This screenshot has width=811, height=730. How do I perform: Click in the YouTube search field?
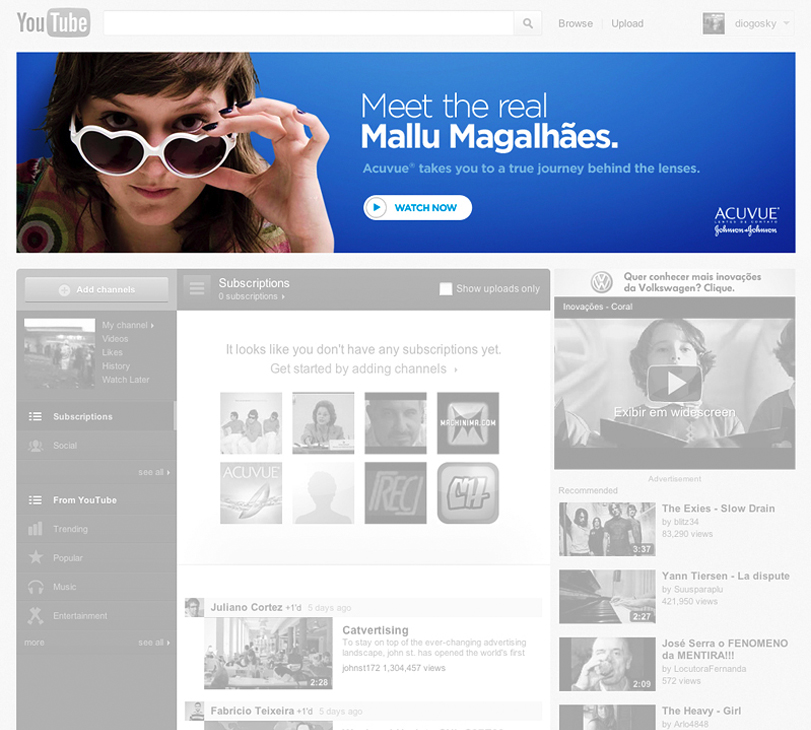click(309, 23)
